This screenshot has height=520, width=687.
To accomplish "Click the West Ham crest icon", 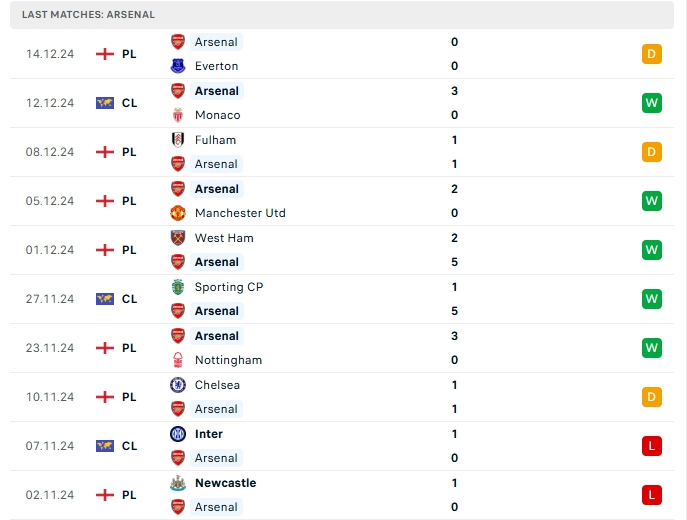I will point(178,238).
